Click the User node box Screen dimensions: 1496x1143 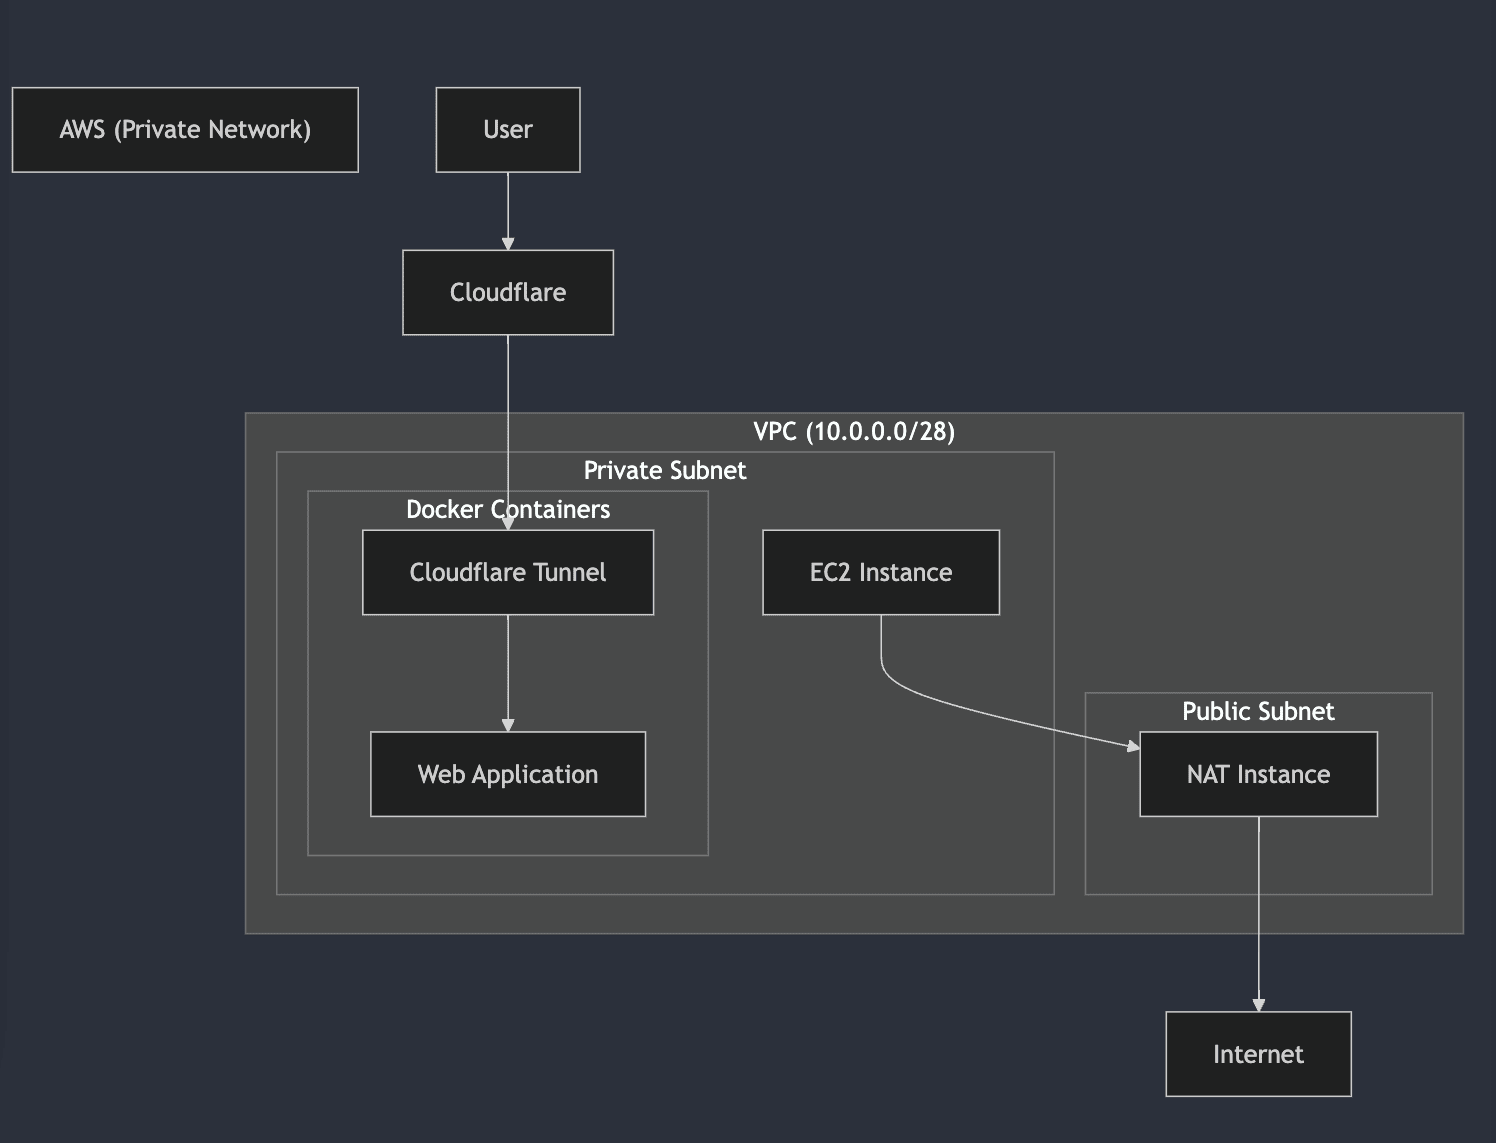point(508,130)
